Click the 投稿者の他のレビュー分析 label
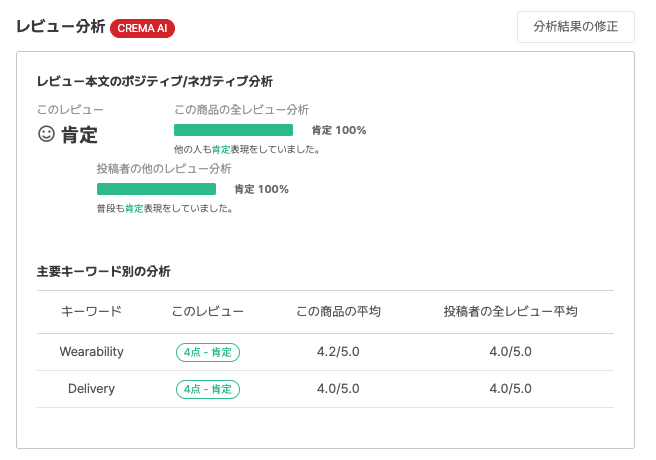 (164, 169)
